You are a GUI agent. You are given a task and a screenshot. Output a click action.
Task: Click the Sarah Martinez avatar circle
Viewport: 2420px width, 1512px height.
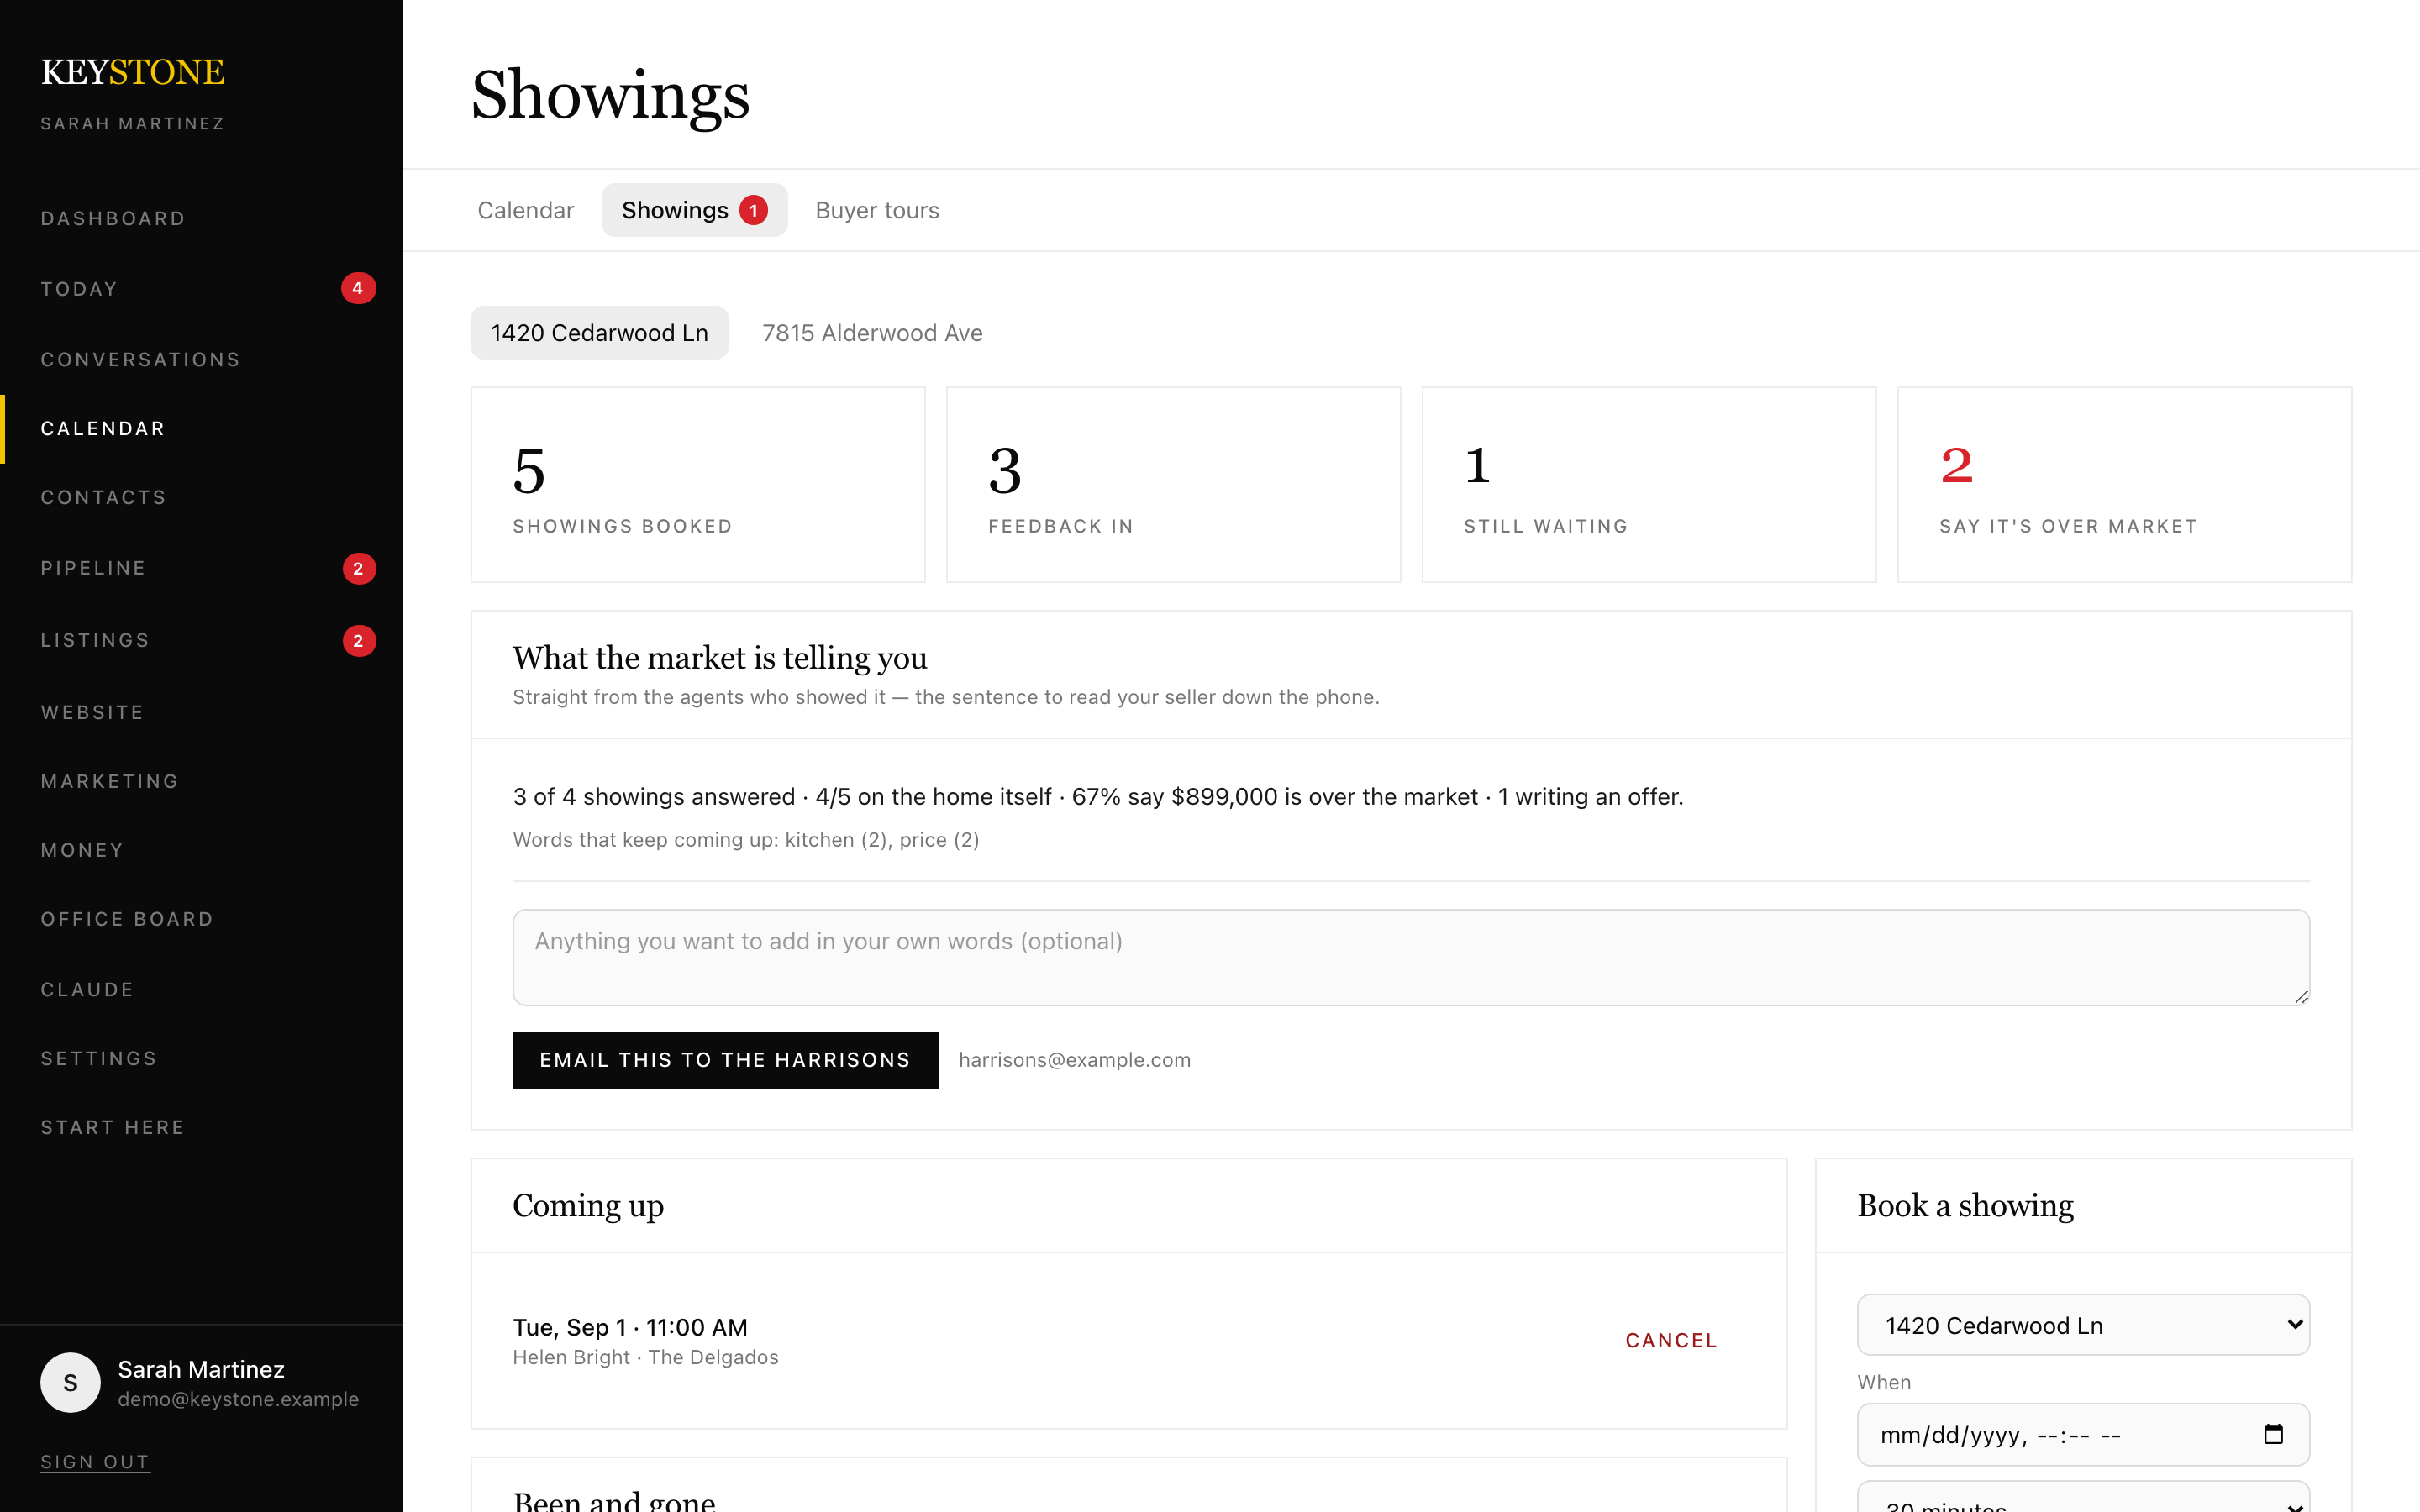pos(70,1383)
